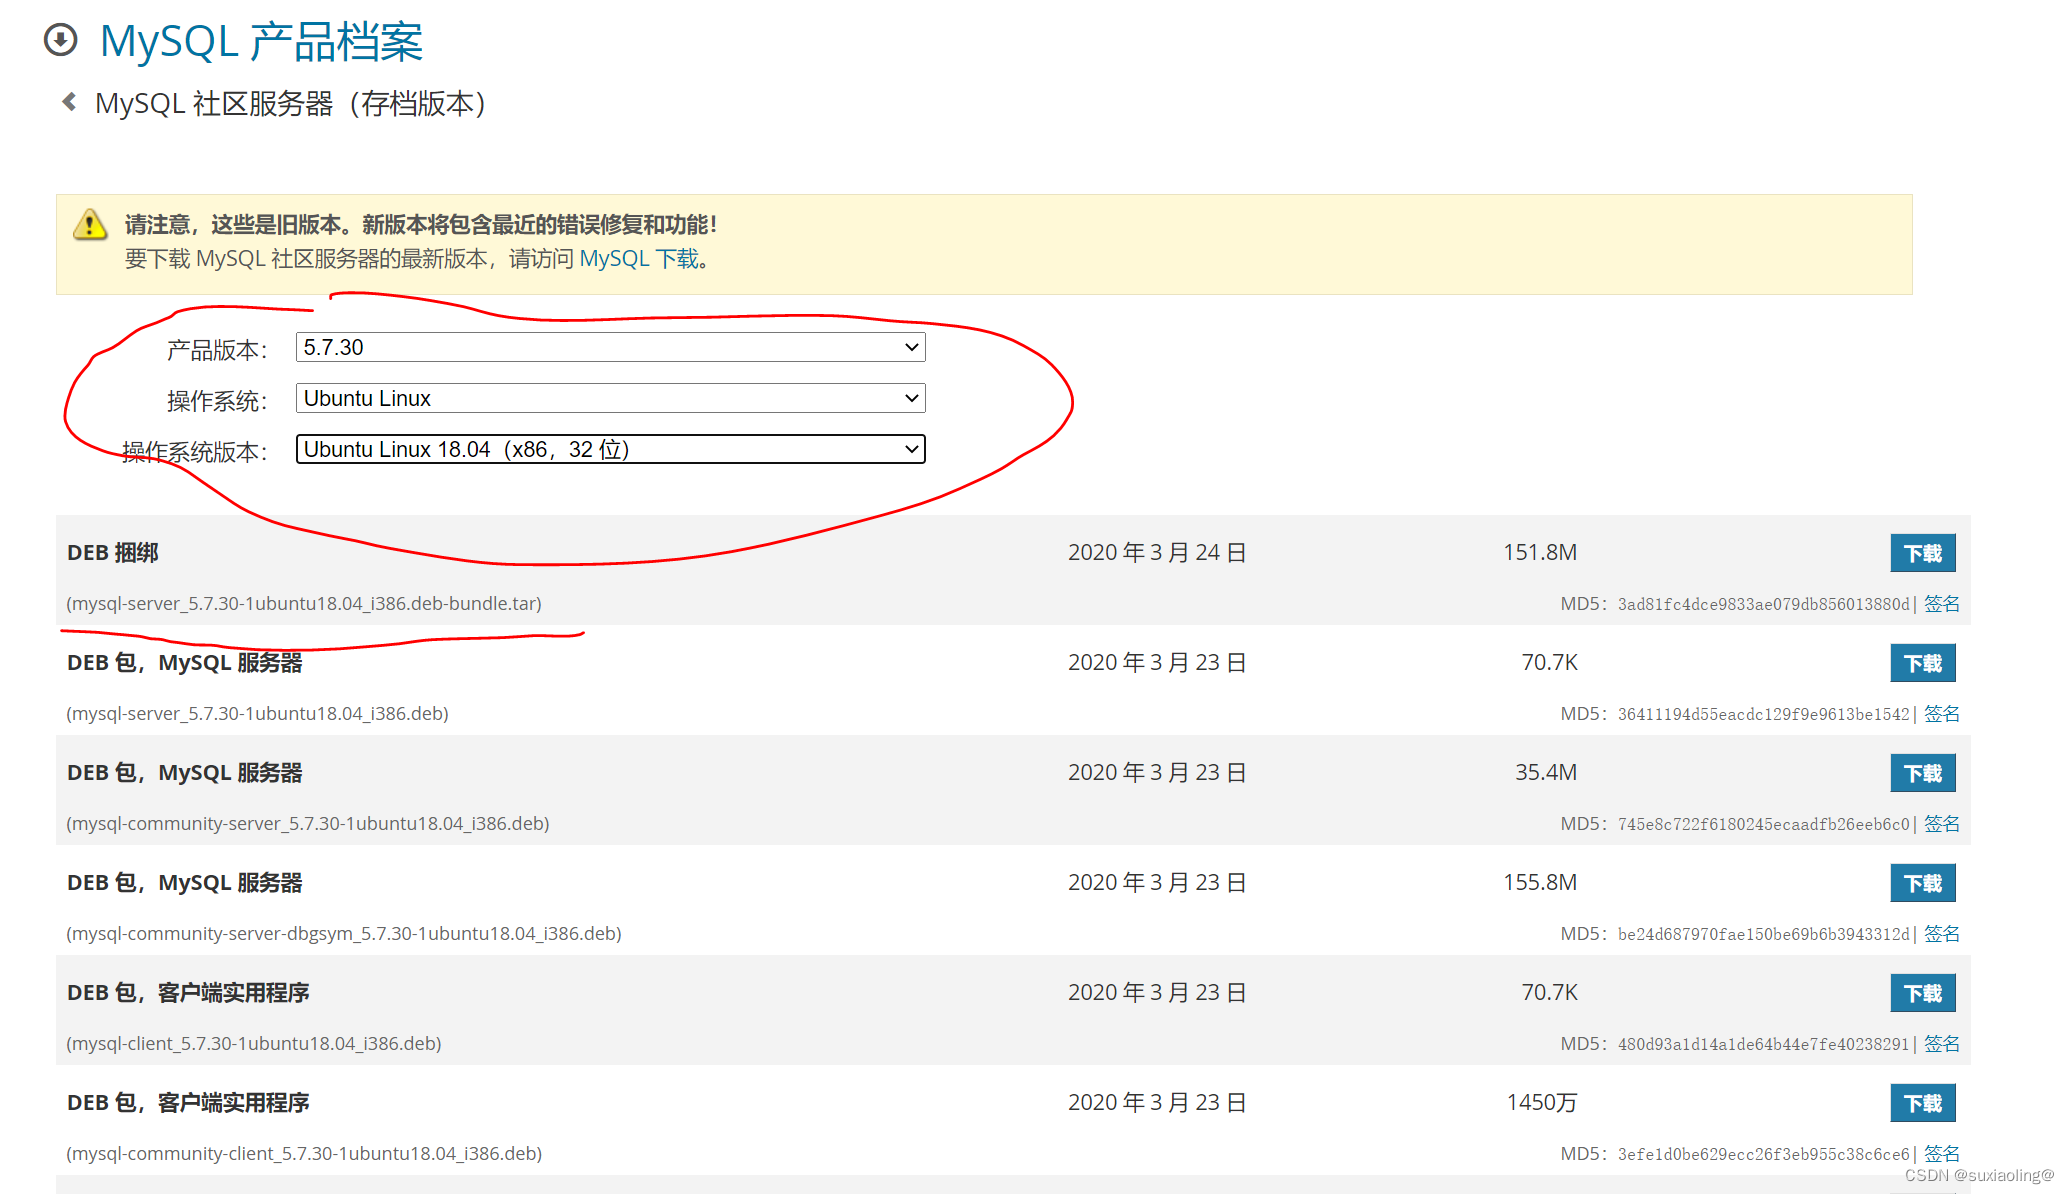Viewport: 2069px width, 1194px height.
Task: Open 签名 link for deb-bundle.tar row
Action: click(x=1941, y=604)
